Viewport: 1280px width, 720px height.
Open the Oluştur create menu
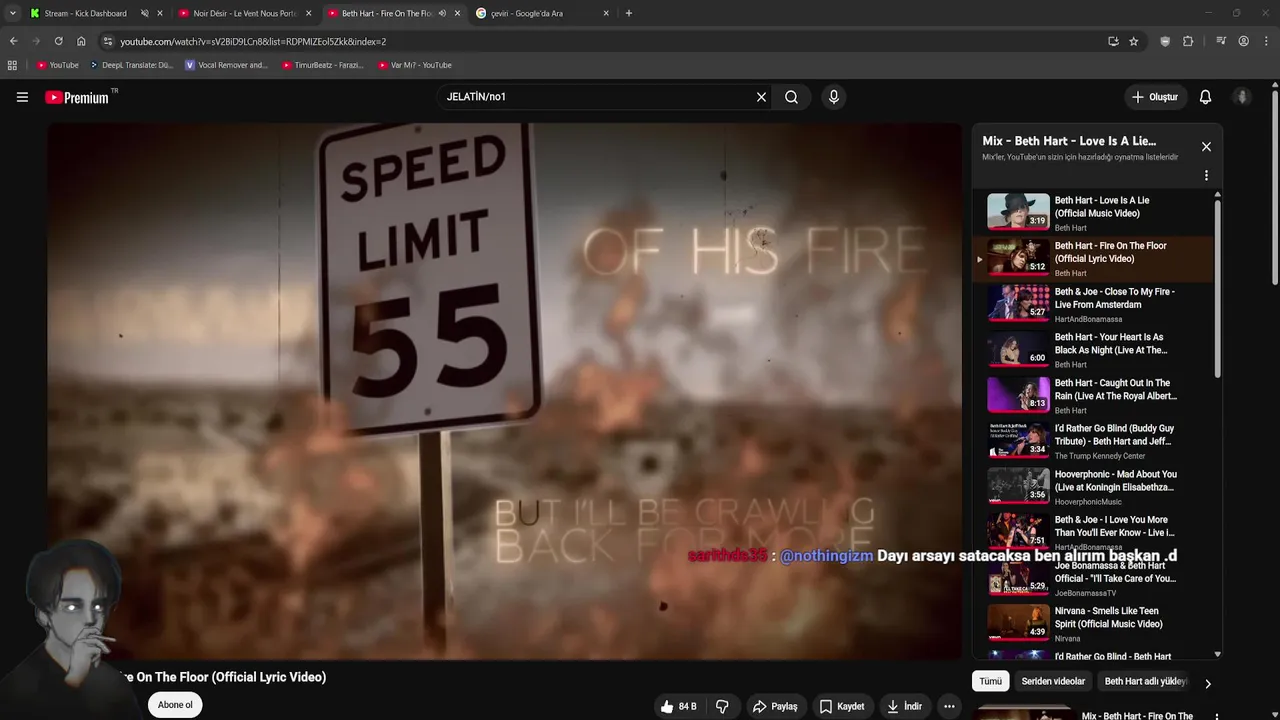pyautogui.click(x=1155, y=97)
